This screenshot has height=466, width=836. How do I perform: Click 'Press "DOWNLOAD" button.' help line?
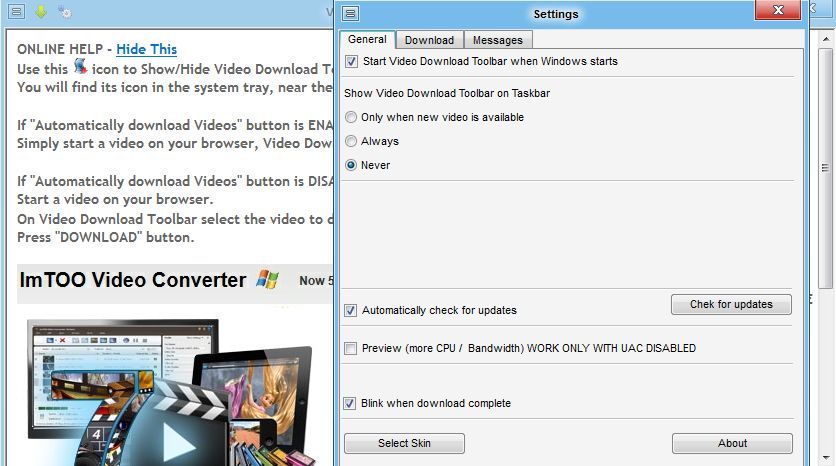(106, 237)
